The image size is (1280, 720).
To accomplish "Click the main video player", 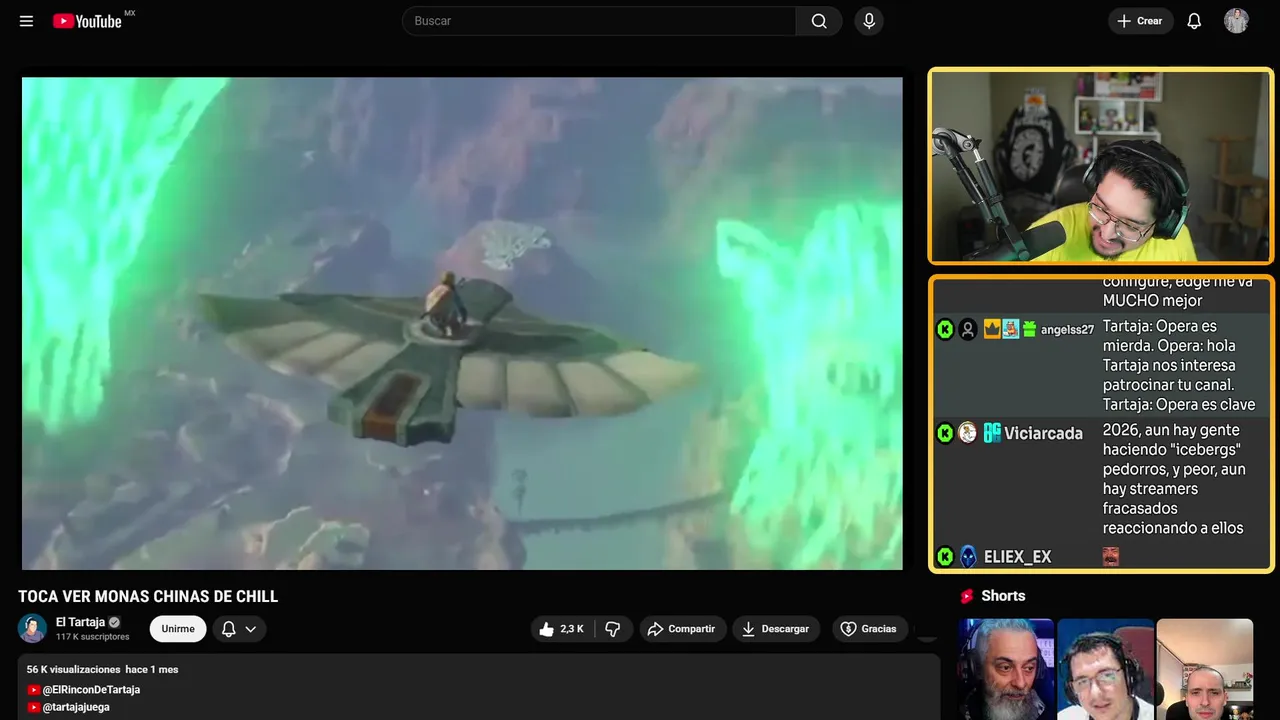I will point(462,323).
